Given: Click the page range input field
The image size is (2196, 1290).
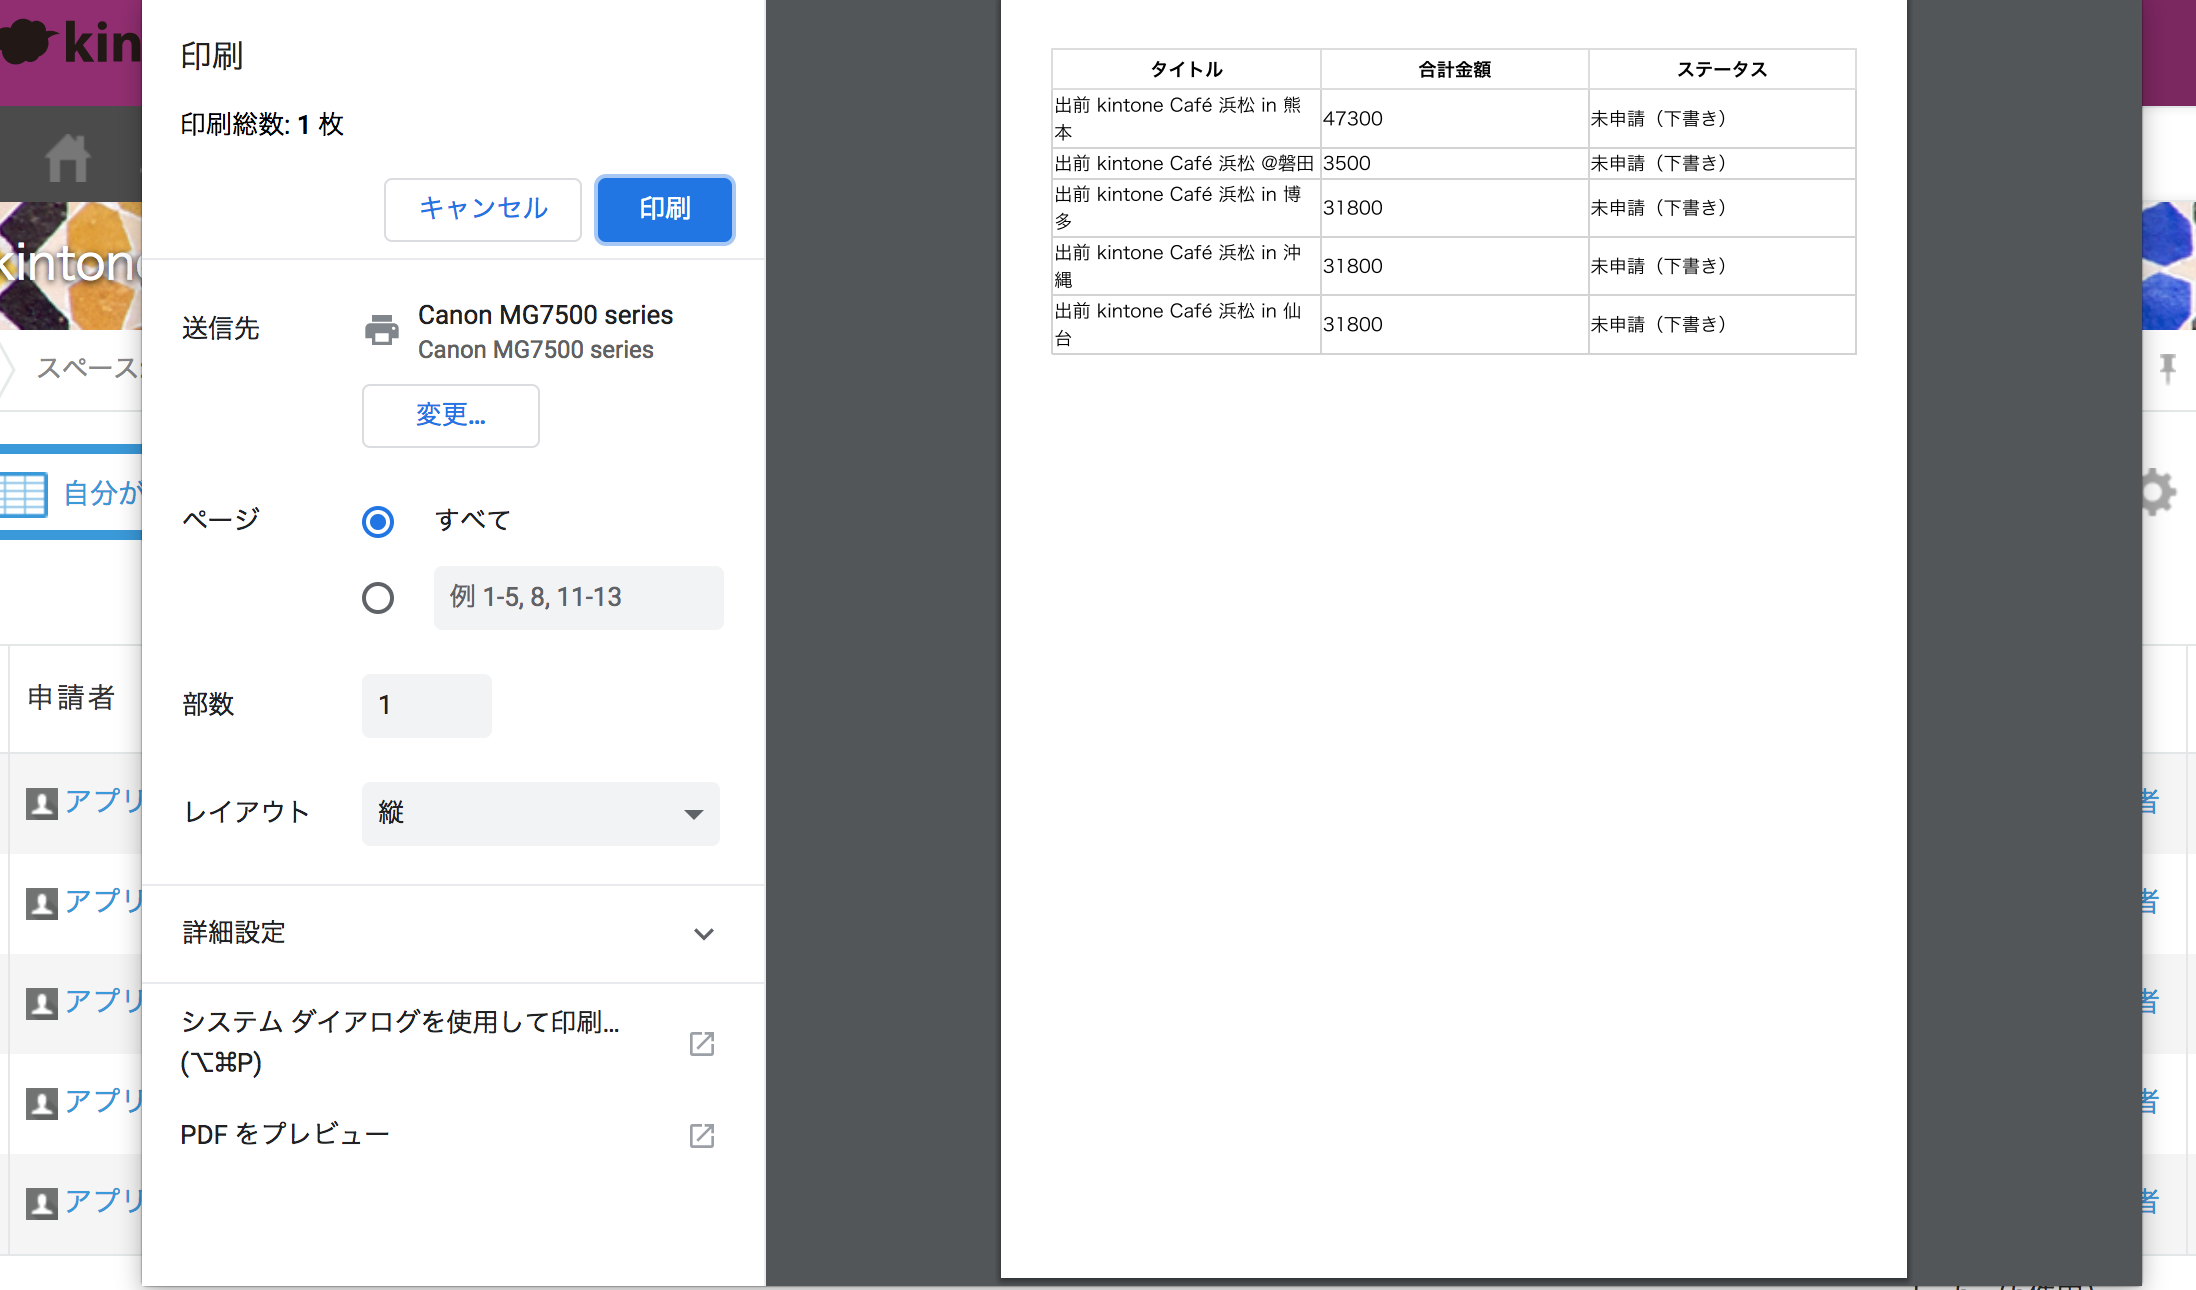Looking at the screenshot, I should (578, 598).
